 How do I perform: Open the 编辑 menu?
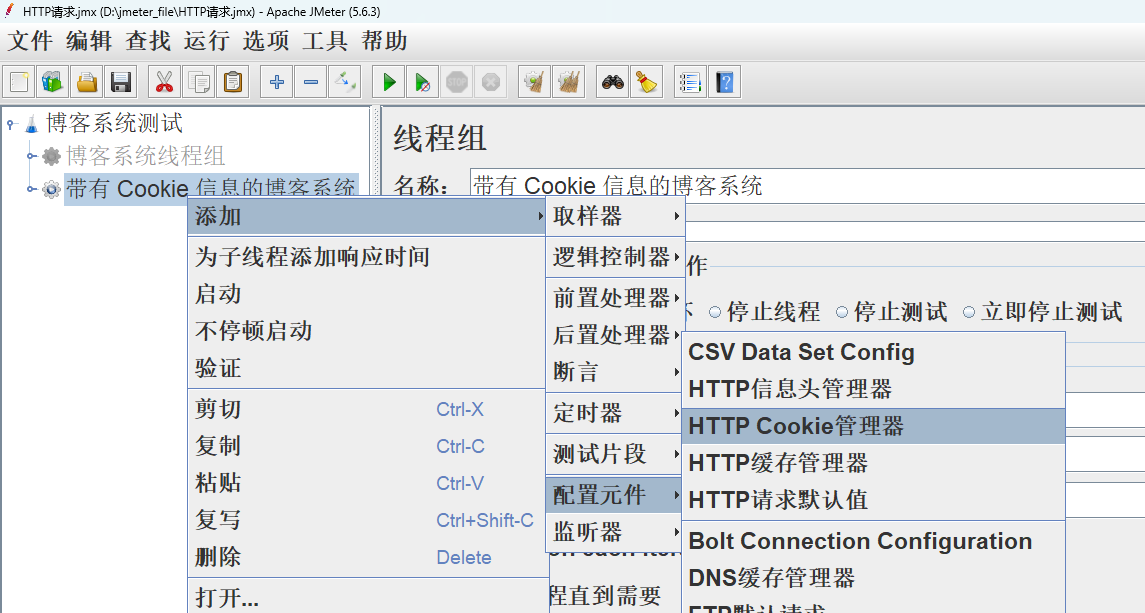pyautogui.click(x=88, y=41)
